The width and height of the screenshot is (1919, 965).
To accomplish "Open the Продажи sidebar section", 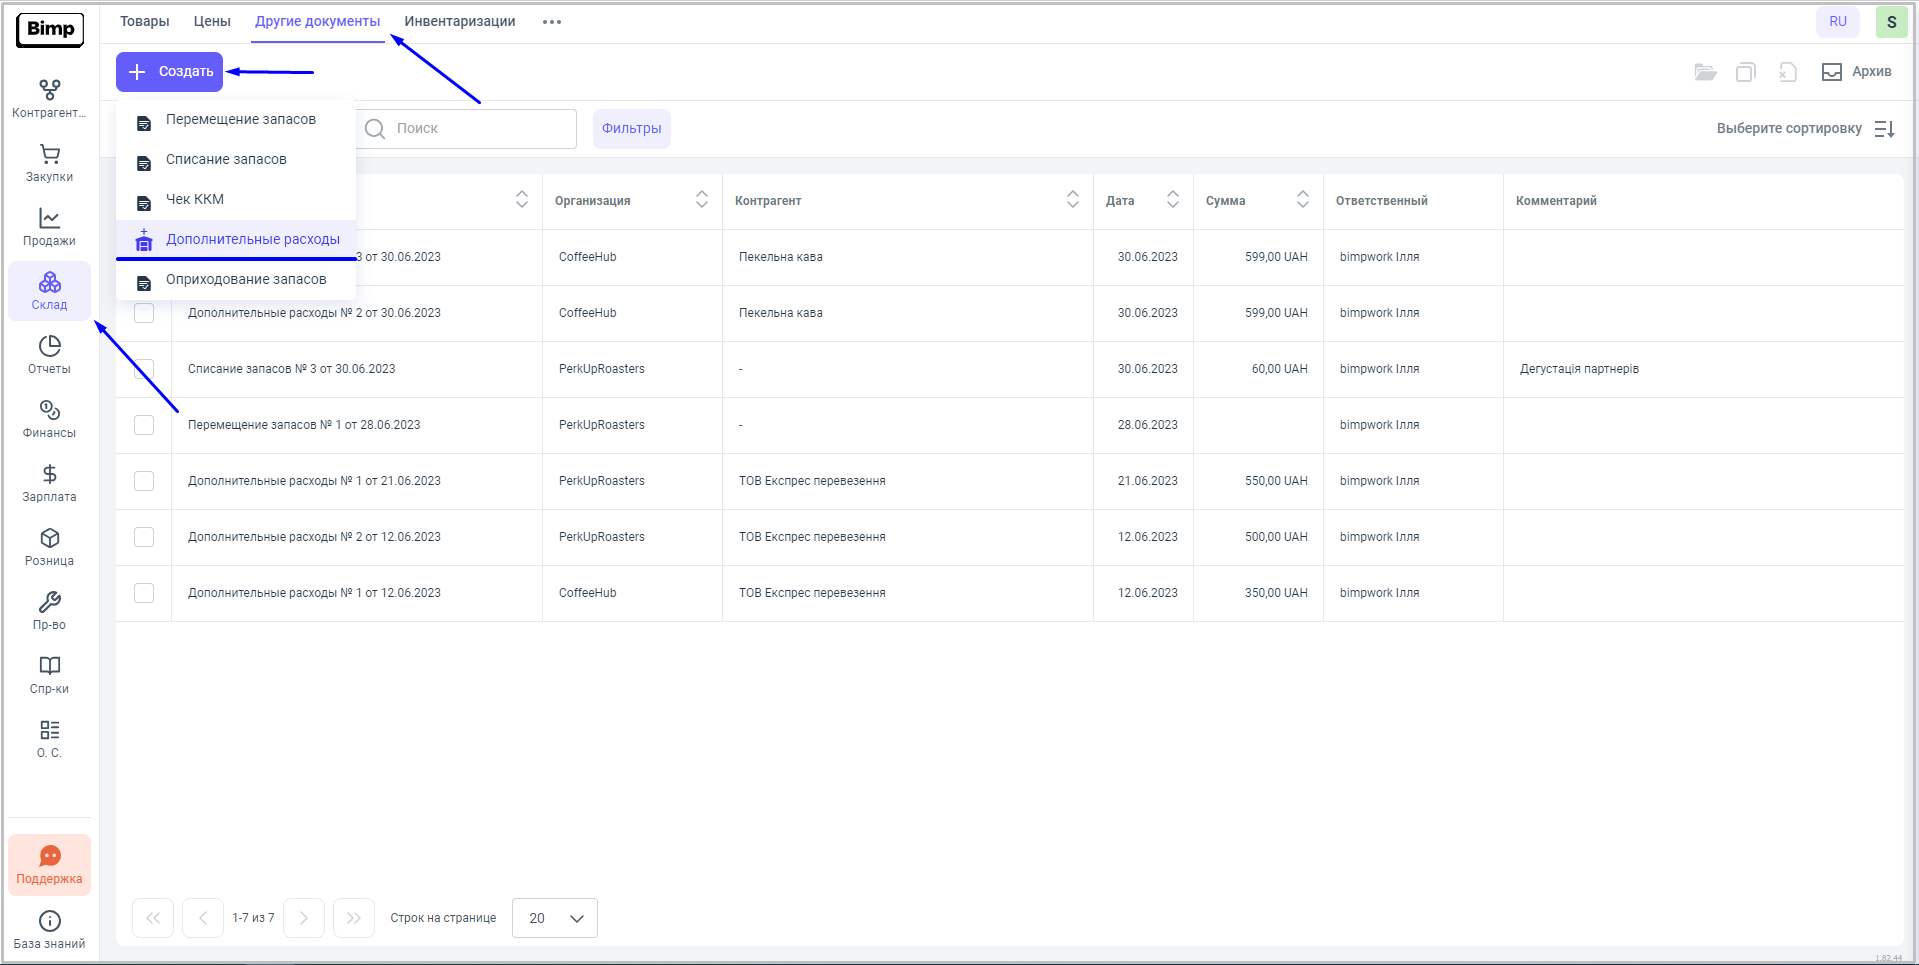I will (49, 227).
